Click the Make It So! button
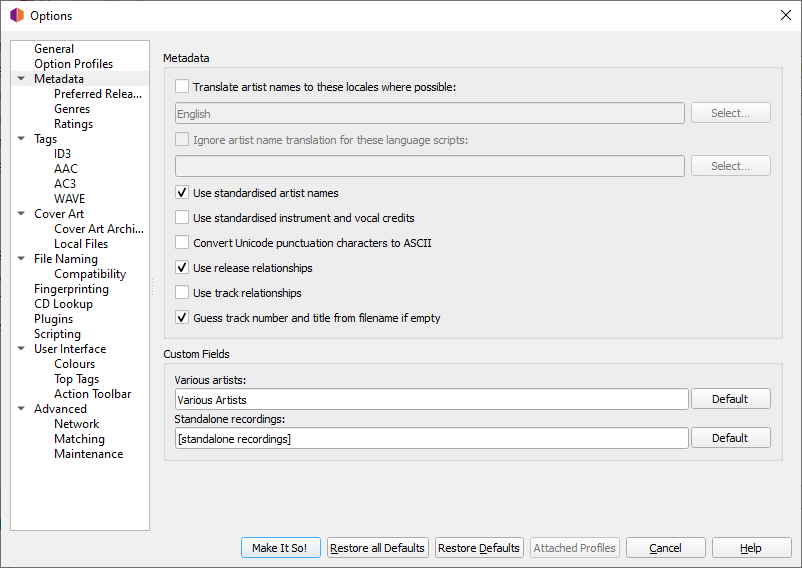 pyautogui.click(x=280, y=548)
